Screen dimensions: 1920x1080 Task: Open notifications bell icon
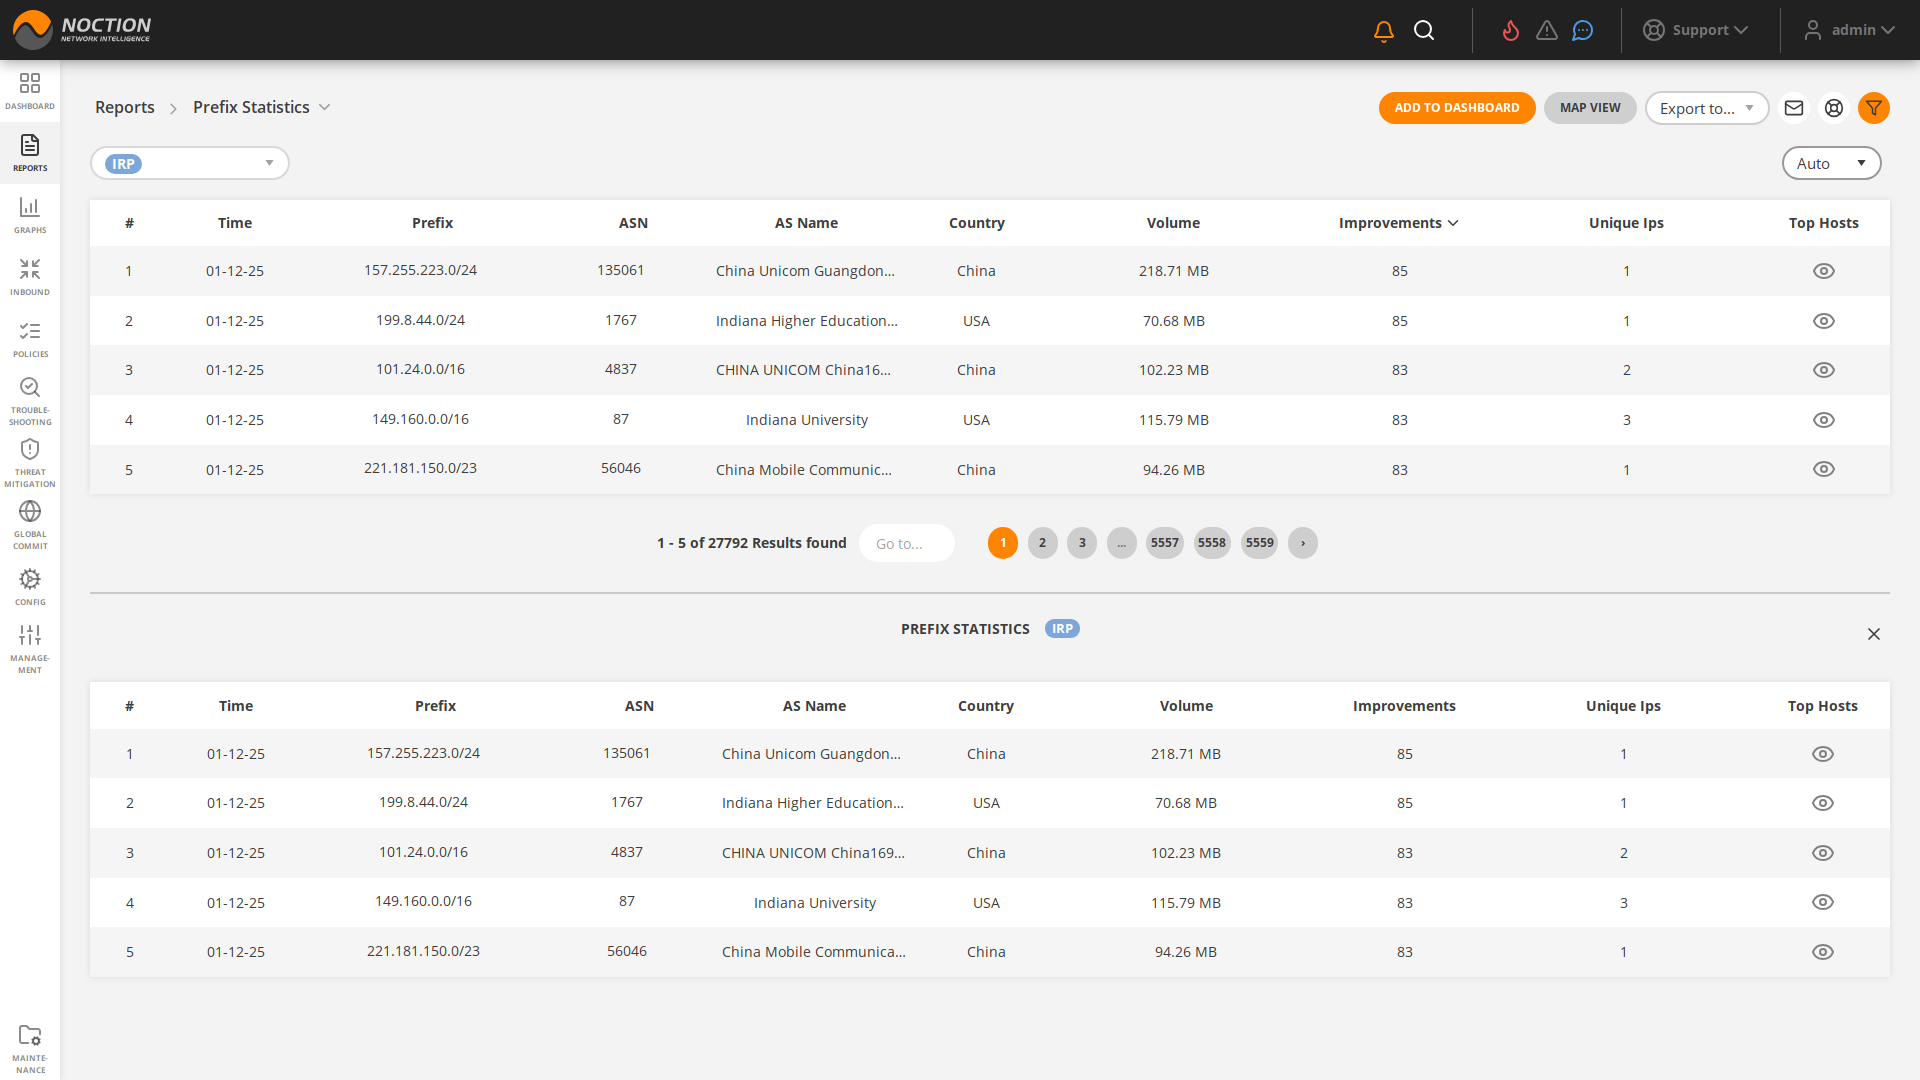(1384, 31)
